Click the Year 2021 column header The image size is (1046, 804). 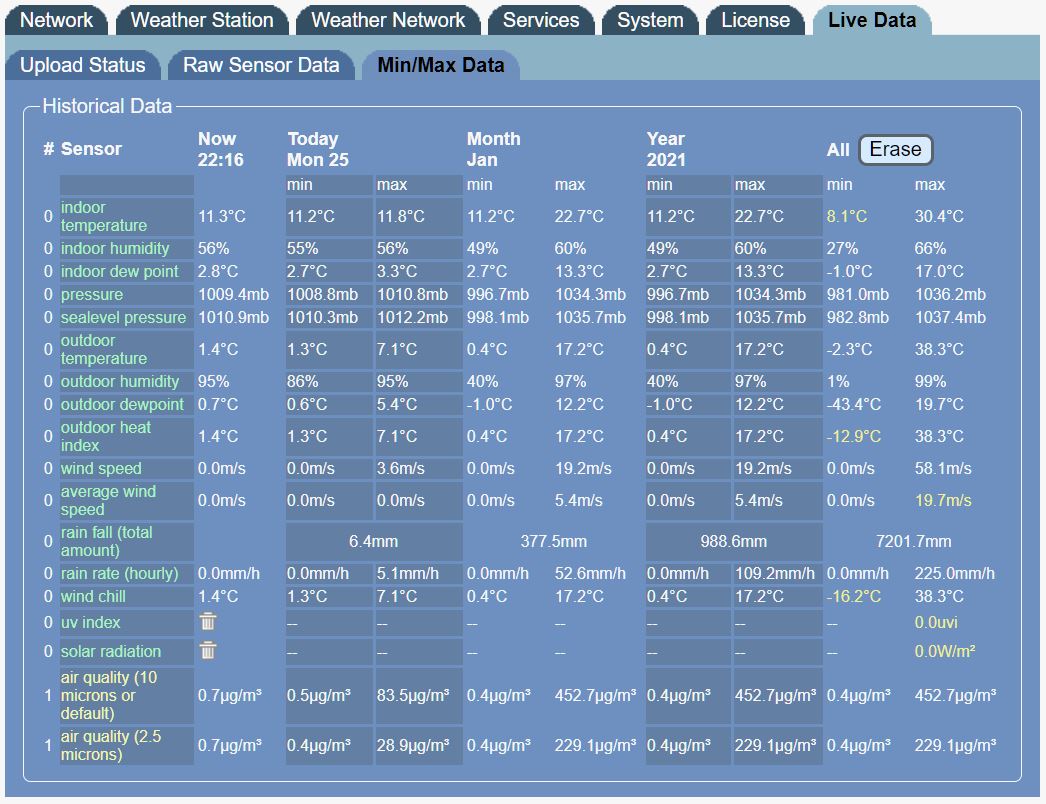[x=666, y=149]
